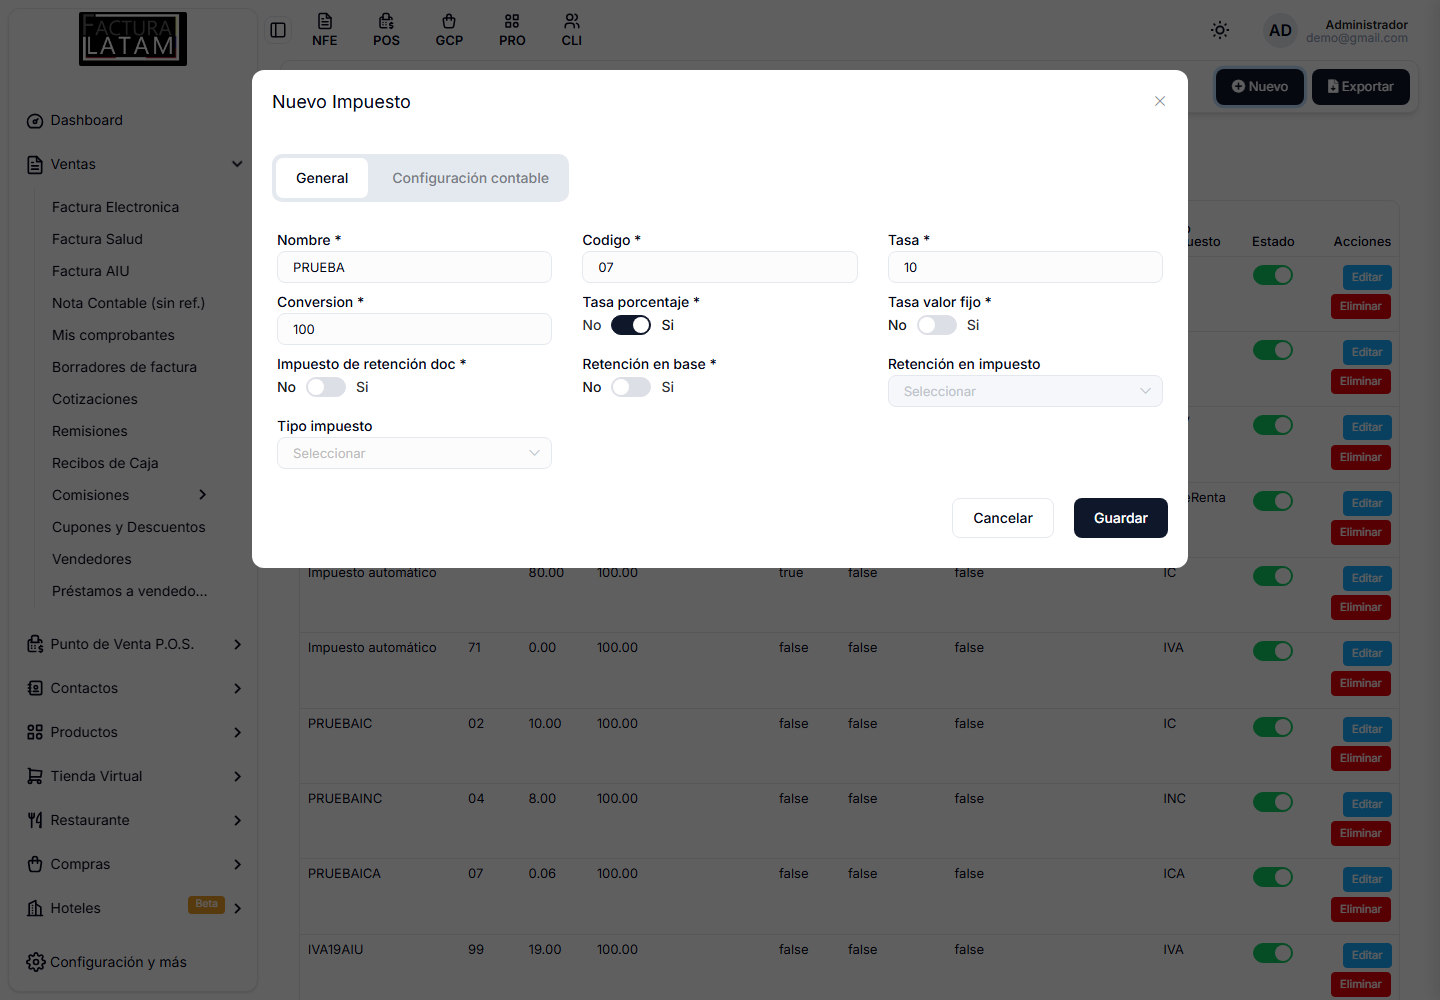The width and height of the screenshot is (1440, 1000).
Task: Open Factura Electronica in sidebar
Action: tap(116, 207)
